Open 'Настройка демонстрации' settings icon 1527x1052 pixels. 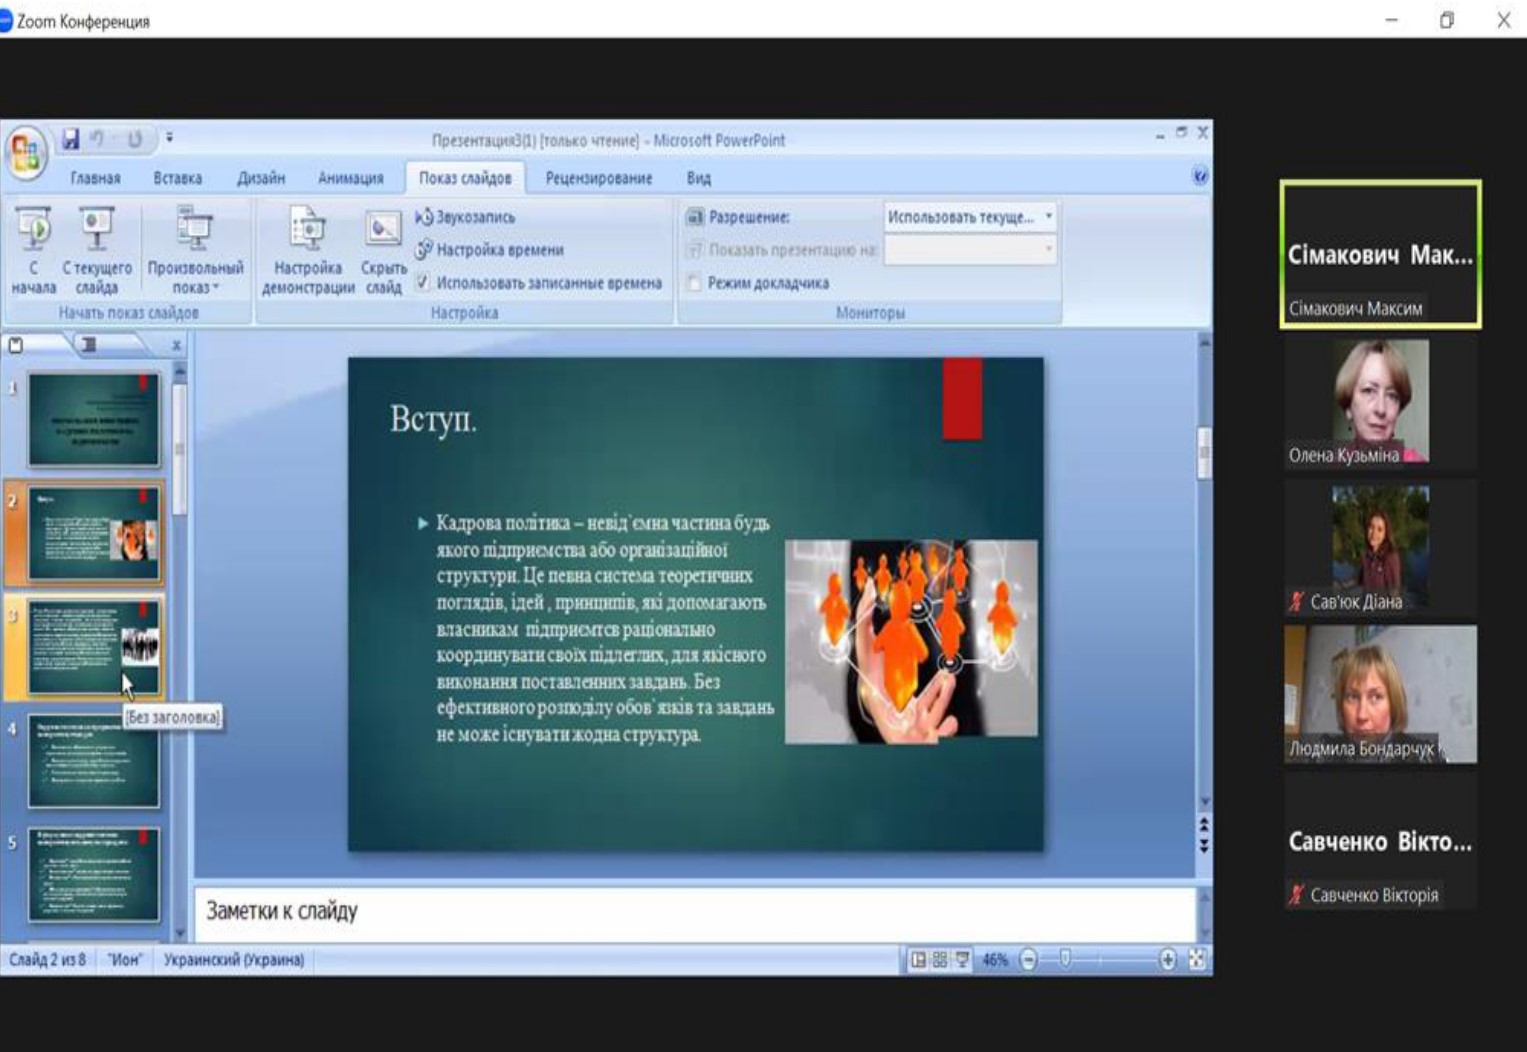[x=307, y=230]
